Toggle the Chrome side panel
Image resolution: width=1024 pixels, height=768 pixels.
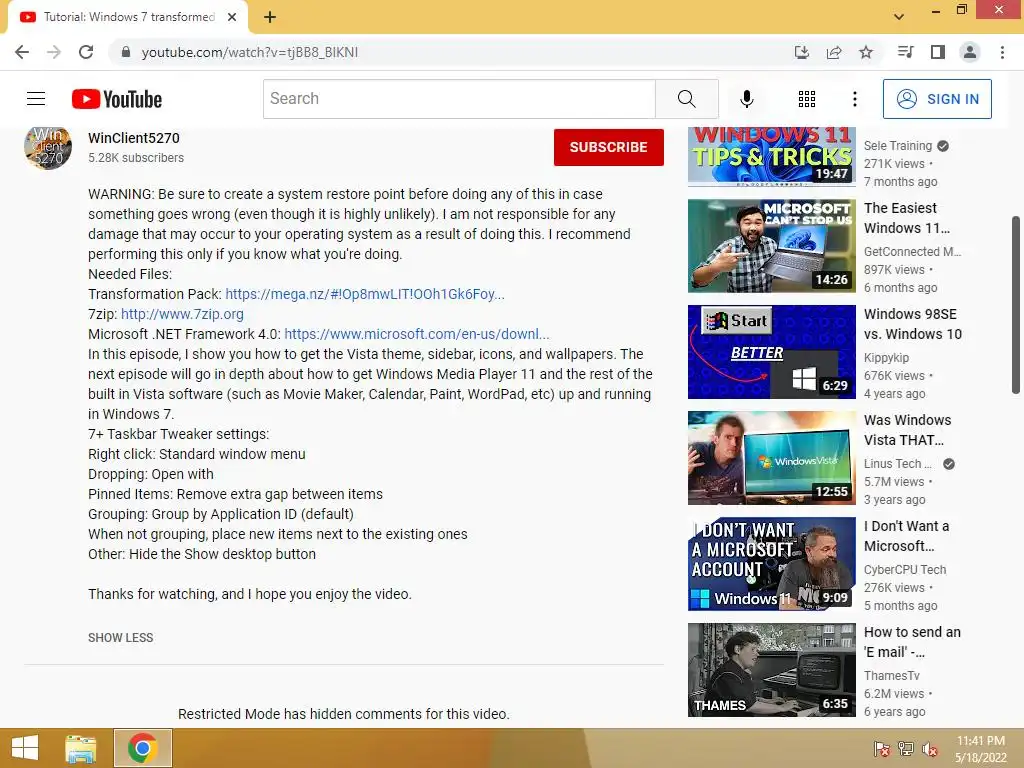(938, 52)
